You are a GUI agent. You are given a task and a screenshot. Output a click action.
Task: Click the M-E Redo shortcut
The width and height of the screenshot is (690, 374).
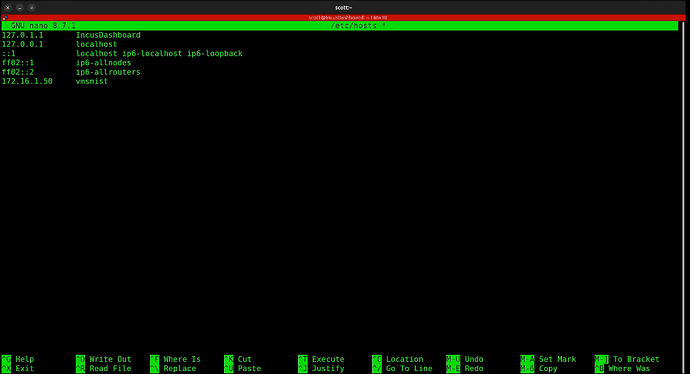(x=465, y=368)
